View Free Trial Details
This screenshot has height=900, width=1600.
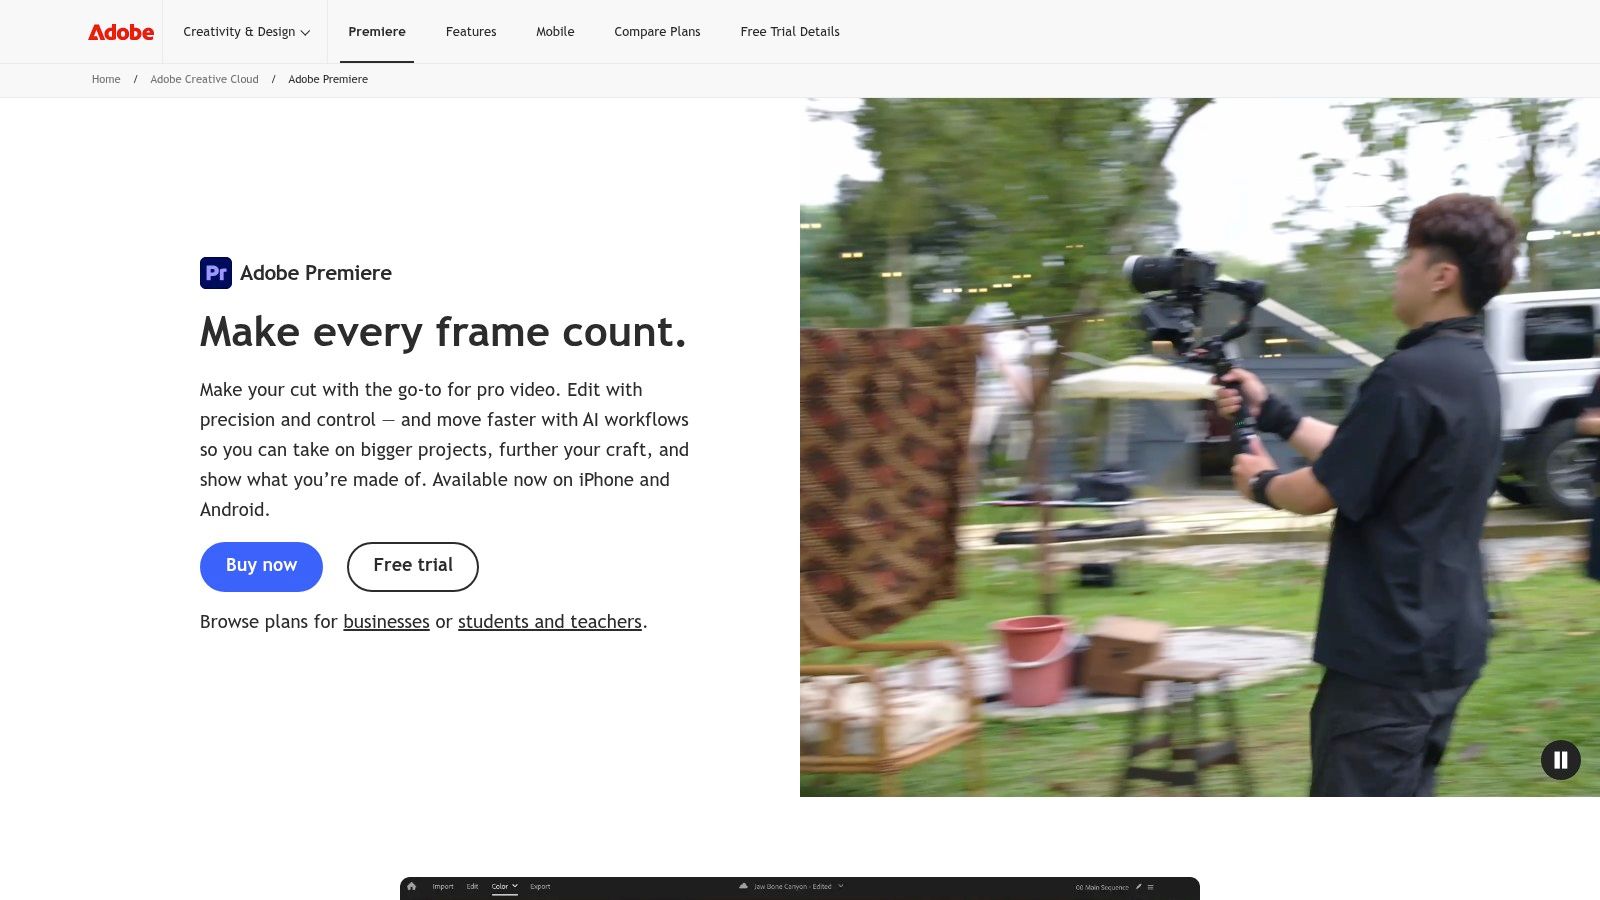point(790,32)
